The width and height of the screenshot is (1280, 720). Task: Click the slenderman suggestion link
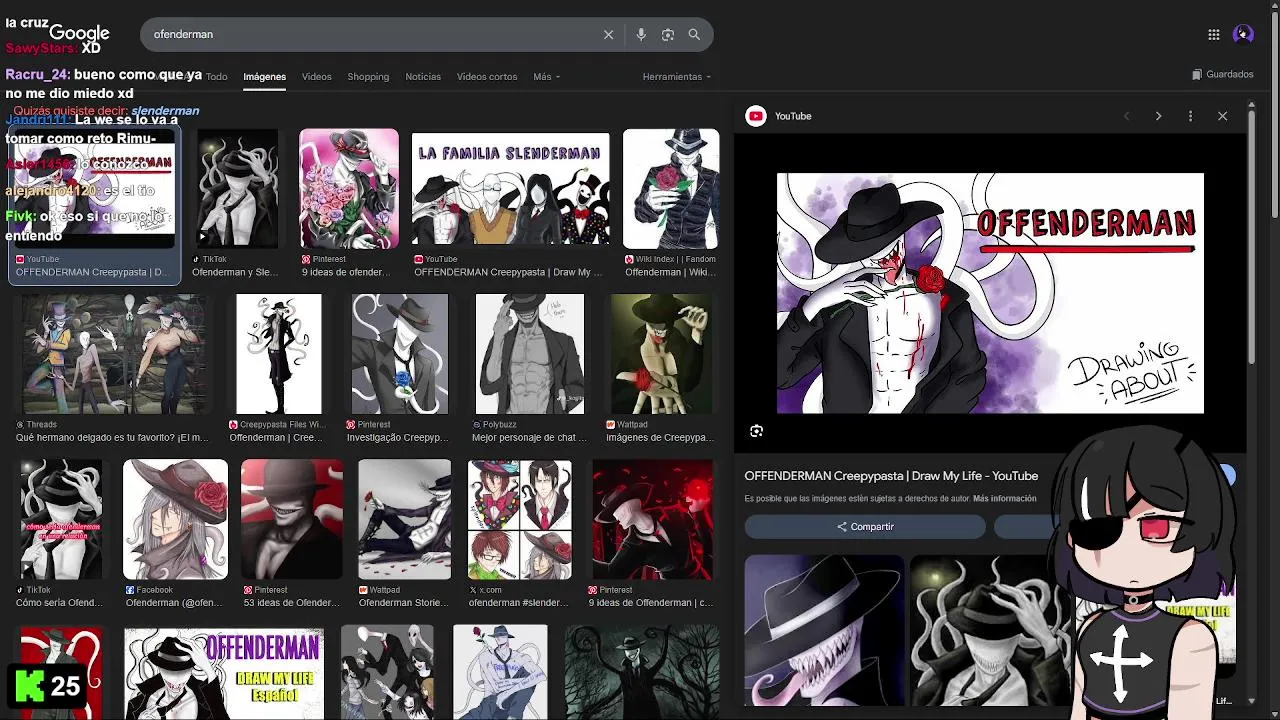(165, 111)
